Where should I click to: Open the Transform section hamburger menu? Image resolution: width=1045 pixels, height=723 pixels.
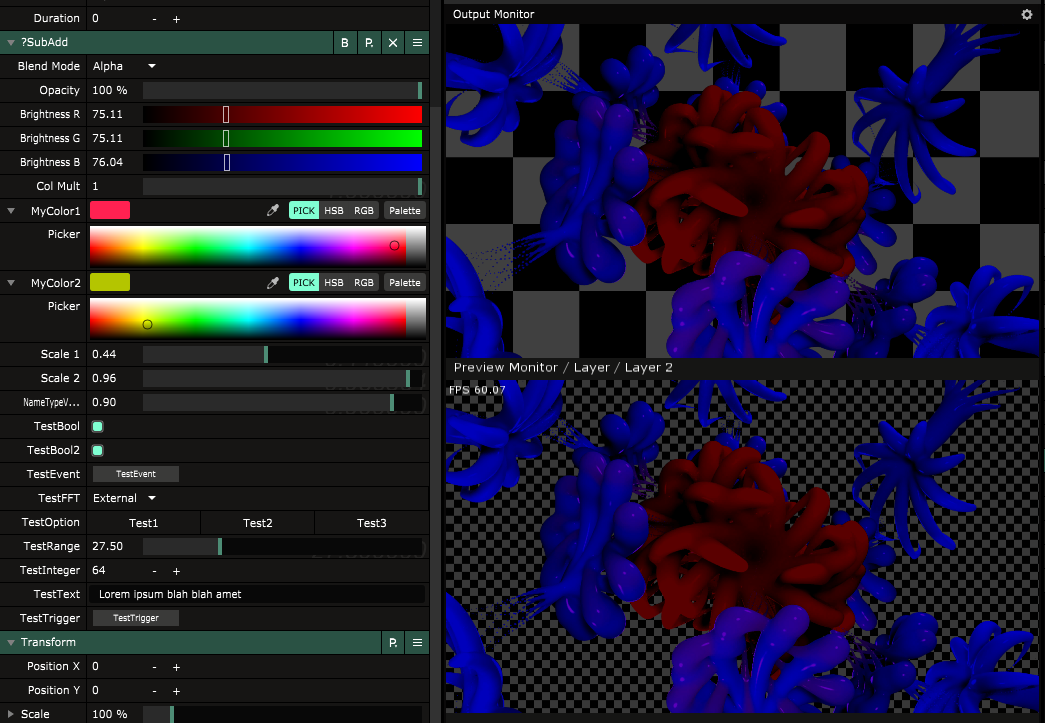417,643
